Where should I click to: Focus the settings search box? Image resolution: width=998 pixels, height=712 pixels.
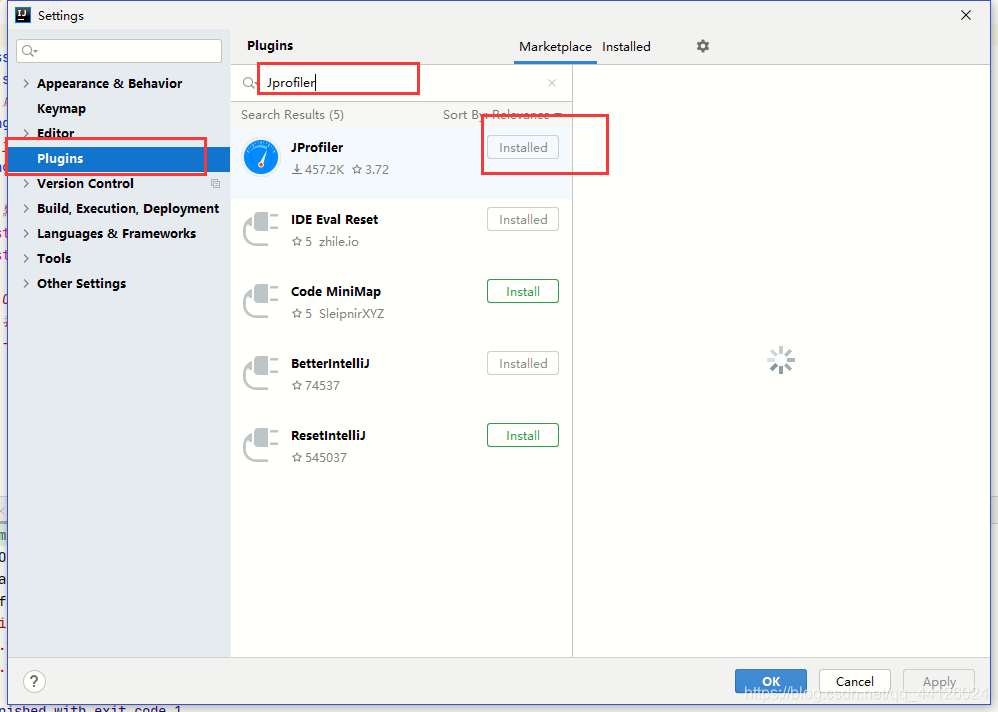pos(119,51)
